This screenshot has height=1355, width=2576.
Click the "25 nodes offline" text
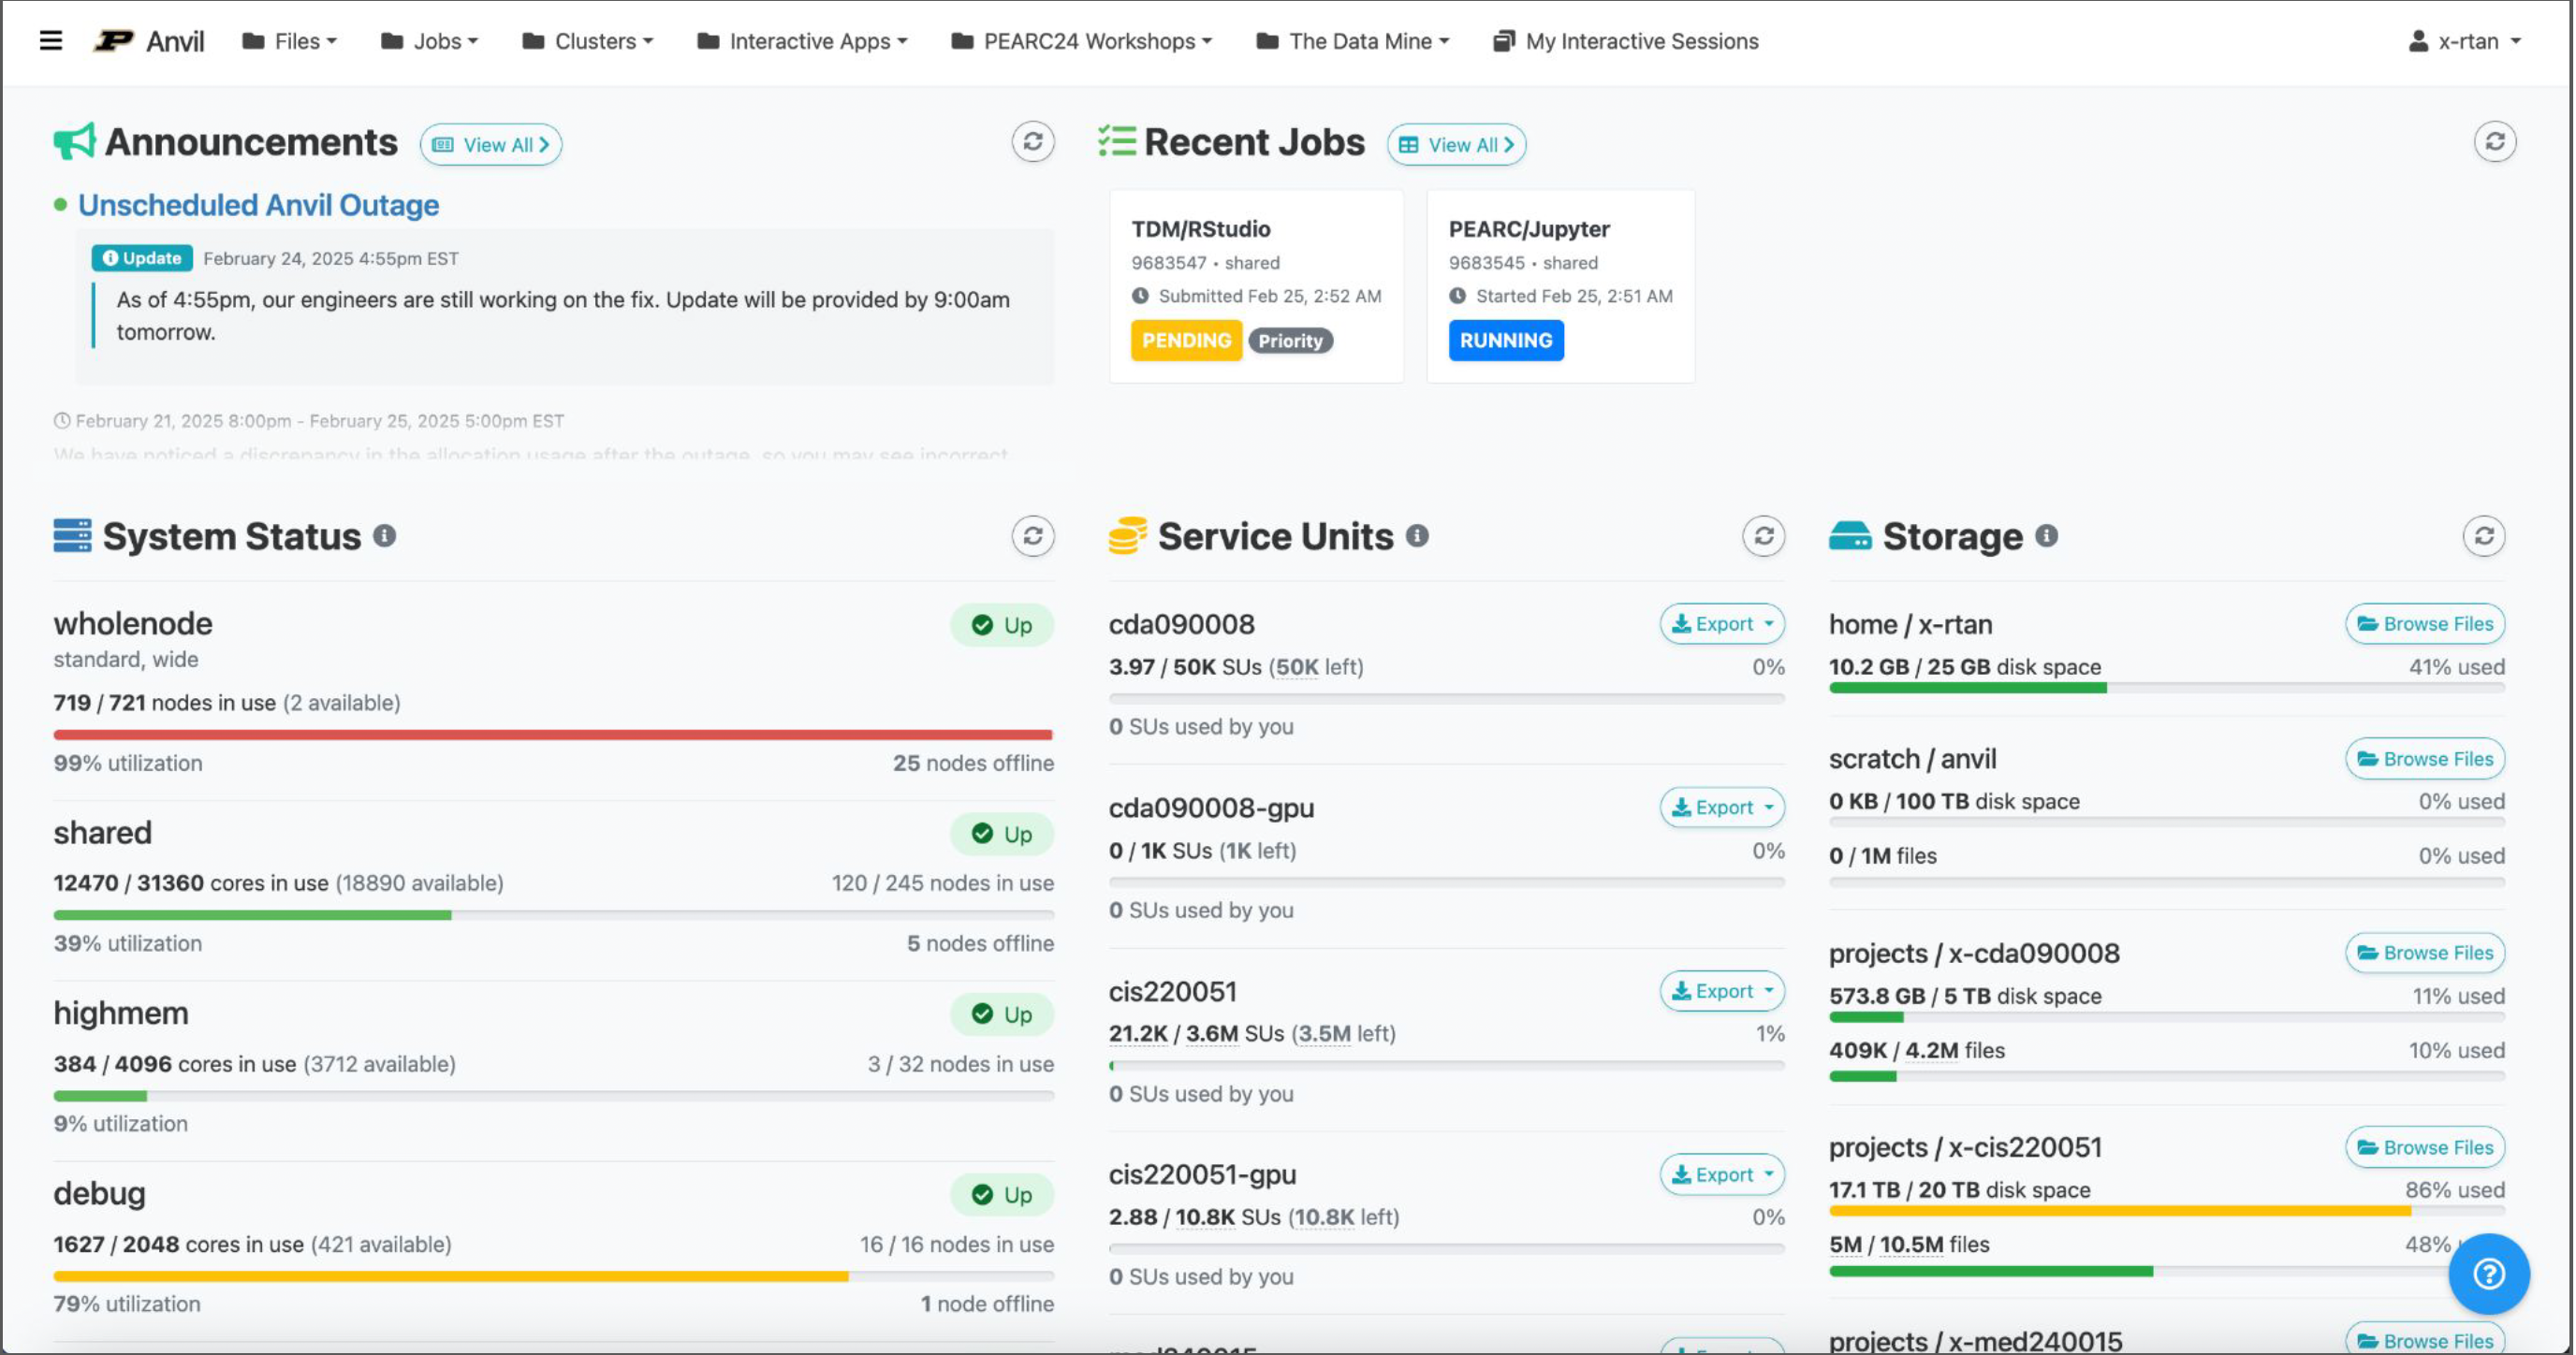[973, 763]
